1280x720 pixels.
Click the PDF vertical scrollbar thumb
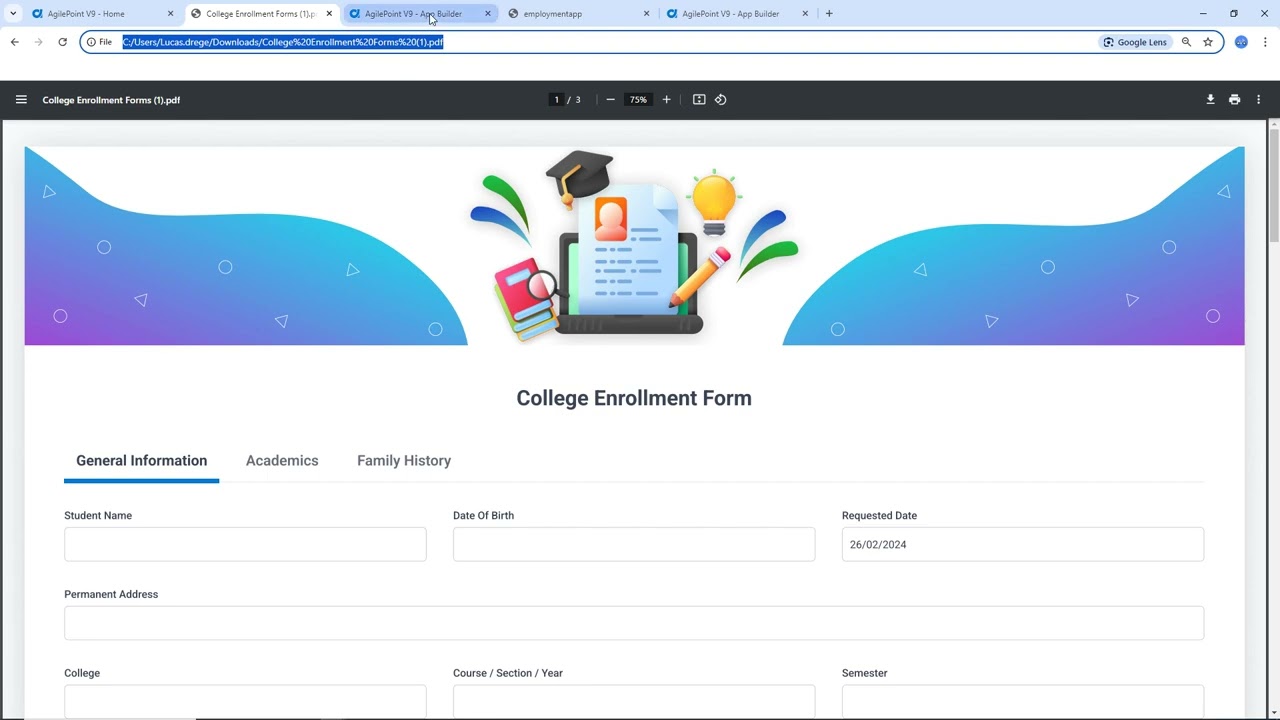point(1273,183)
